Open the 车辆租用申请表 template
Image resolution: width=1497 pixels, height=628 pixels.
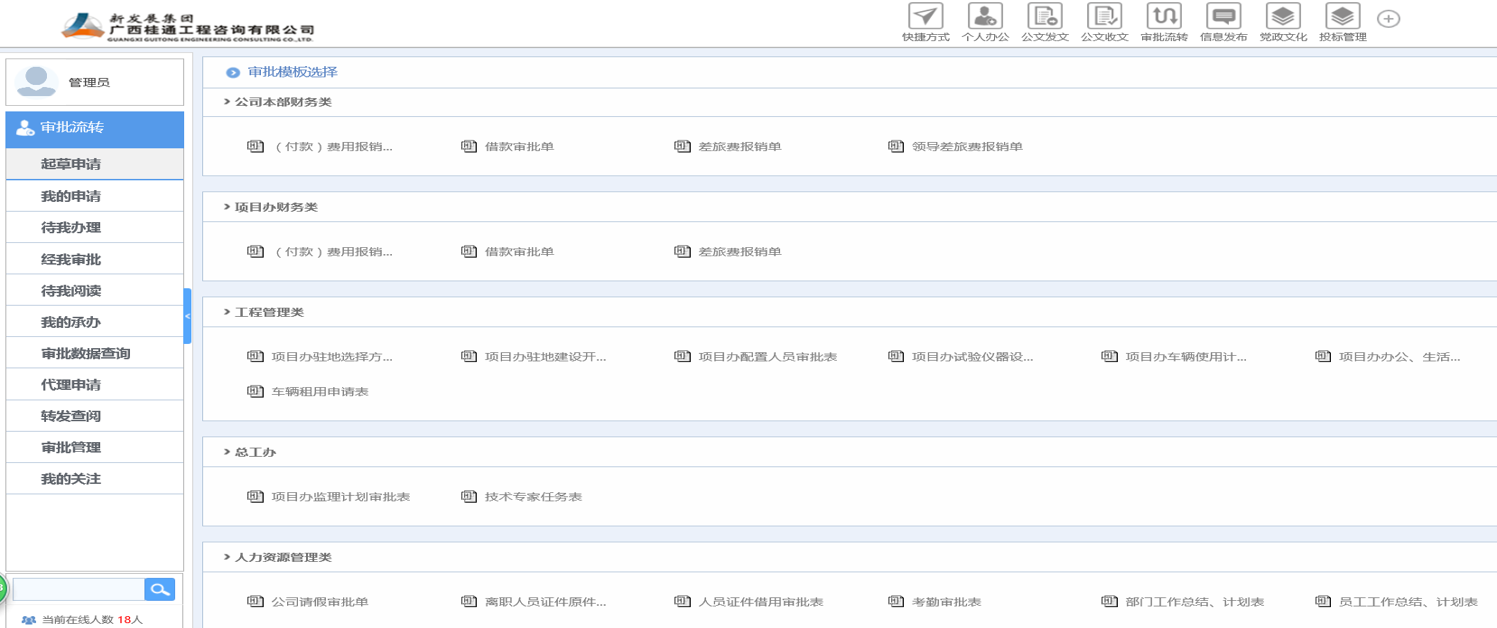319,392
